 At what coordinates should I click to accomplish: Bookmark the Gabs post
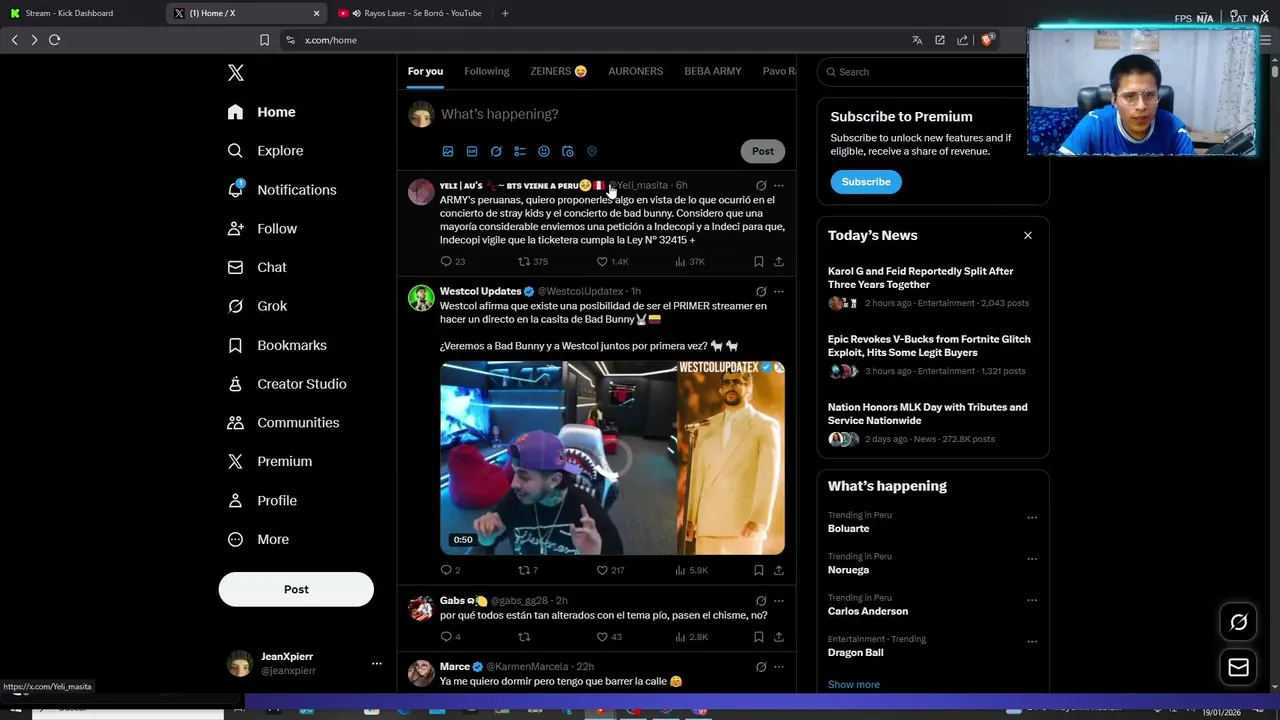click(759, 637)
